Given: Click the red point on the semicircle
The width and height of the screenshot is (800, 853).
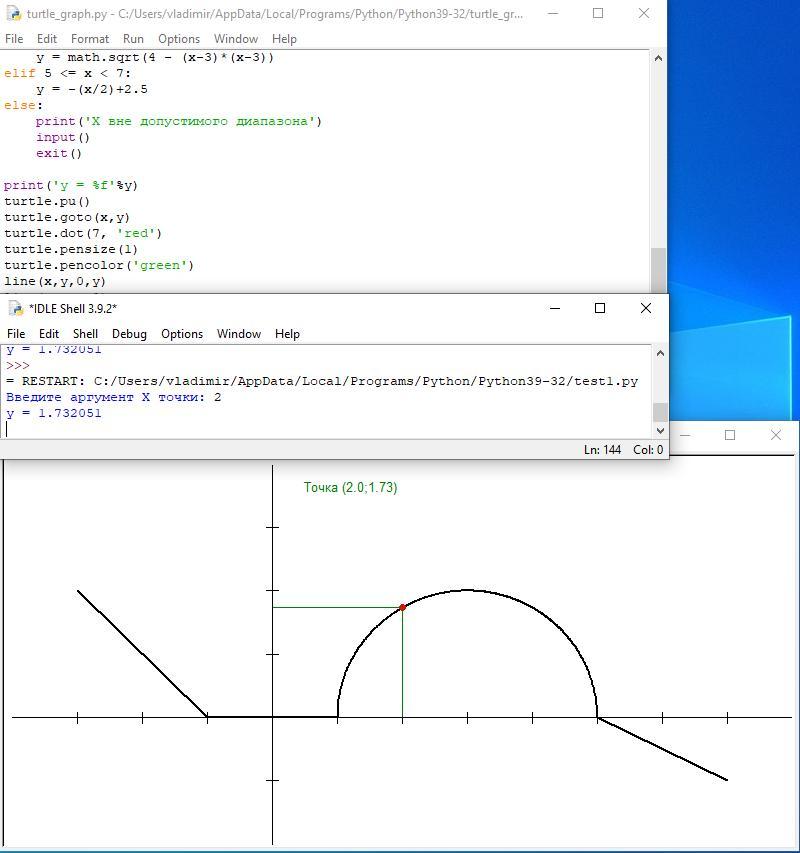Looking at the screenshot, I should 402,607.
